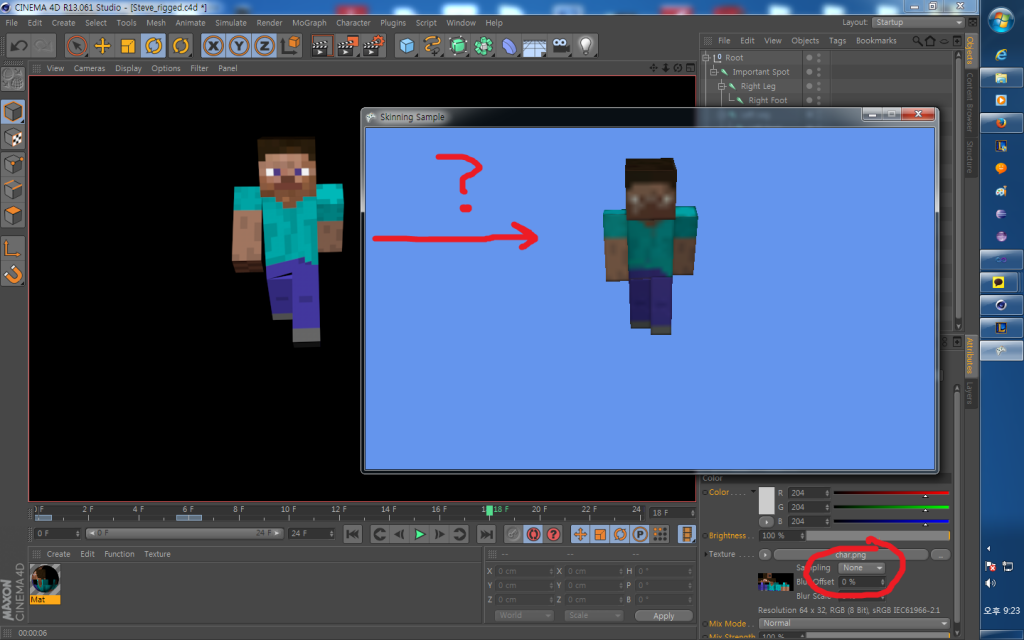Adjust the Brightness slider
The width and height of the screenshot is (1024, 640).
click(878, 536)
